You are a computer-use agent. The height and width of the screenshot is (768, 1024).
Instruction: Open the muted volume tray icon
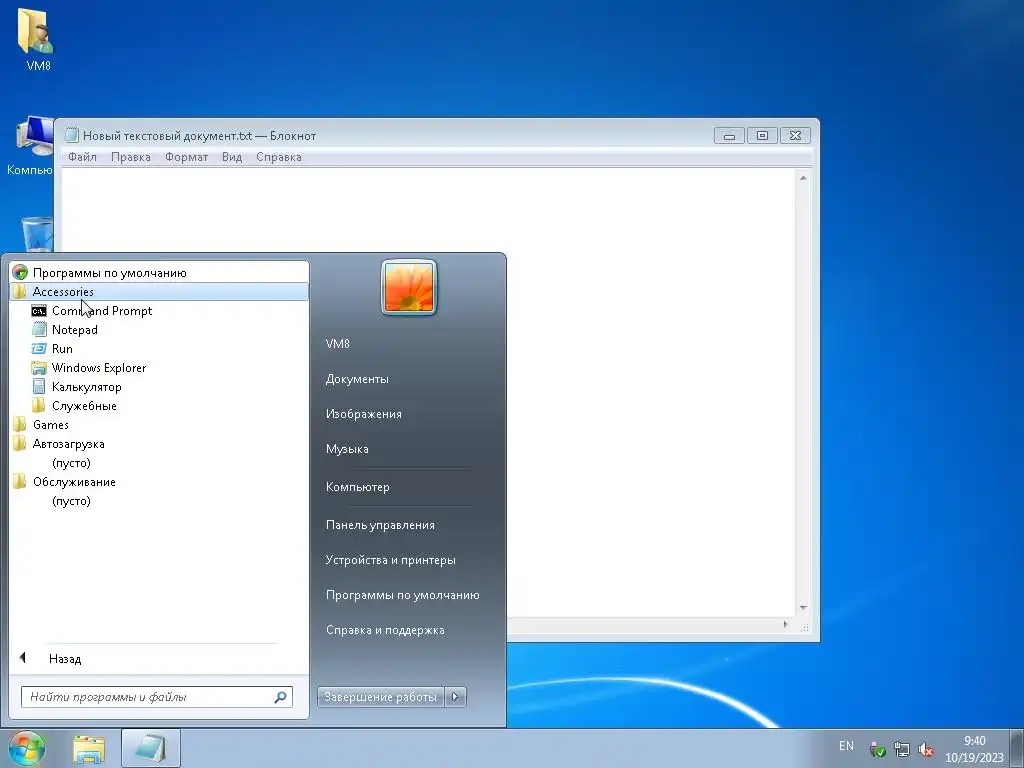click(x=926, y=749)
